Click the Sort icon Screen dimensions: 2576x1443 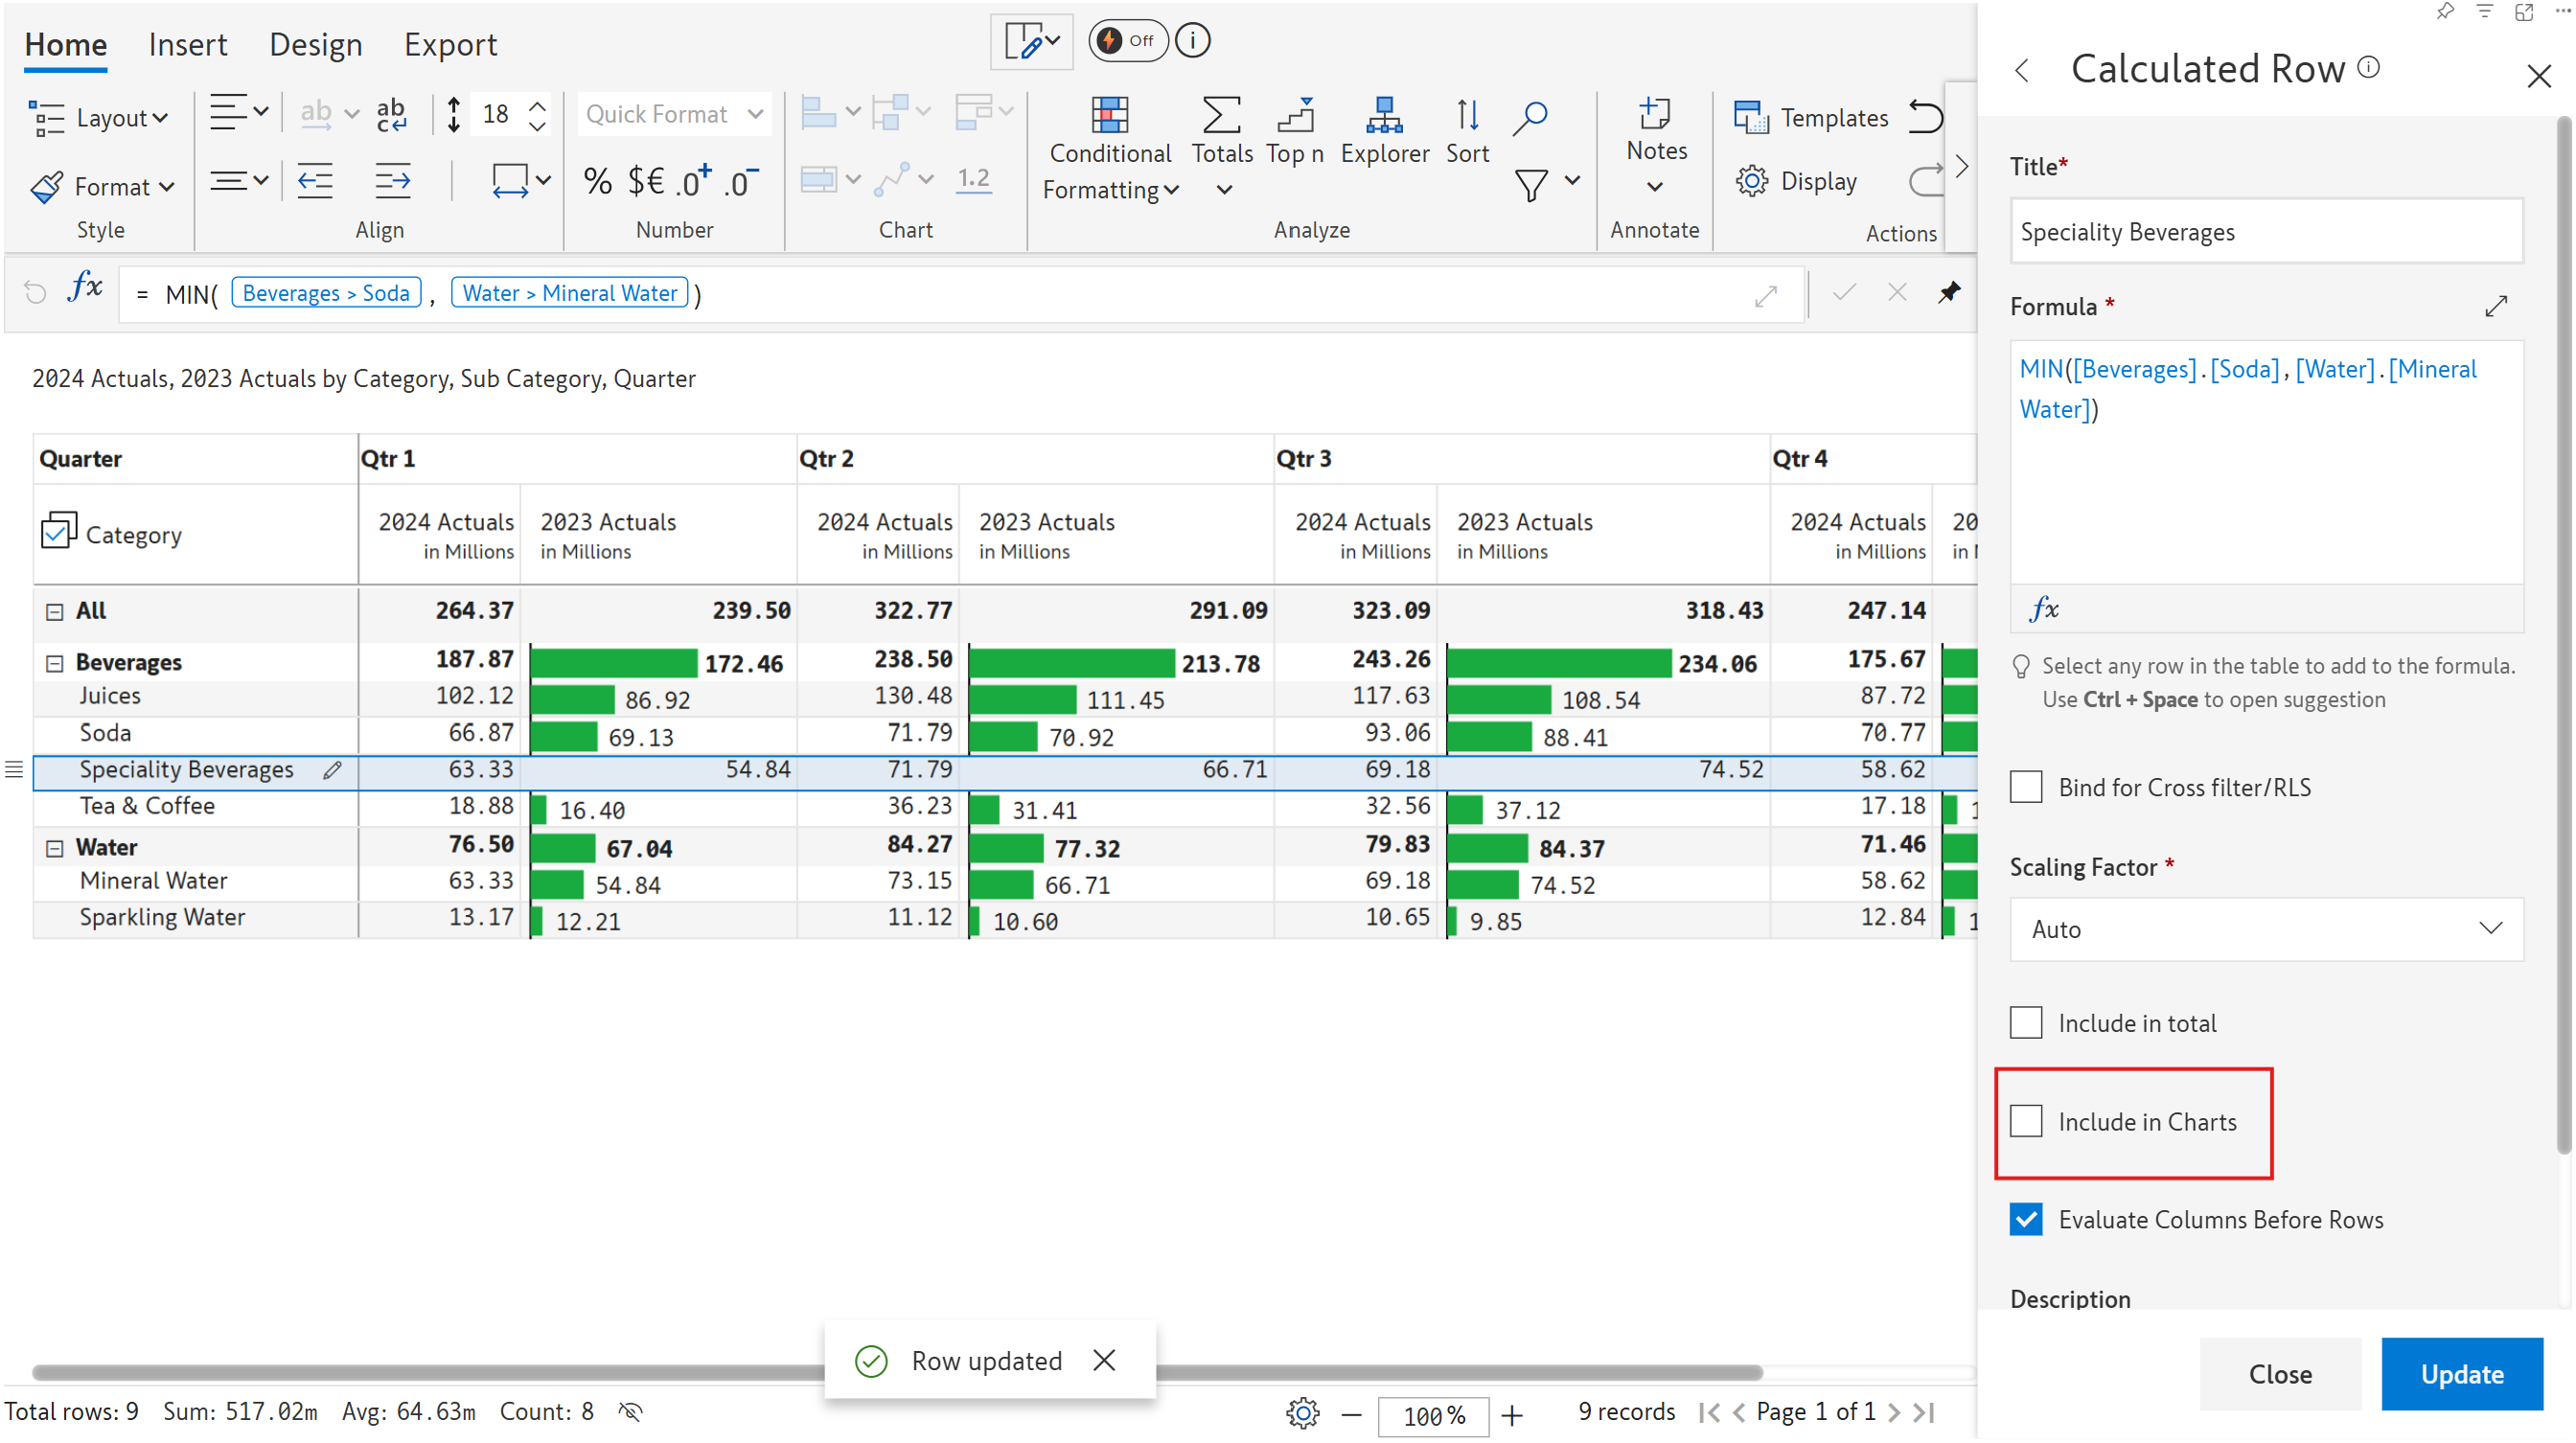1466,116
